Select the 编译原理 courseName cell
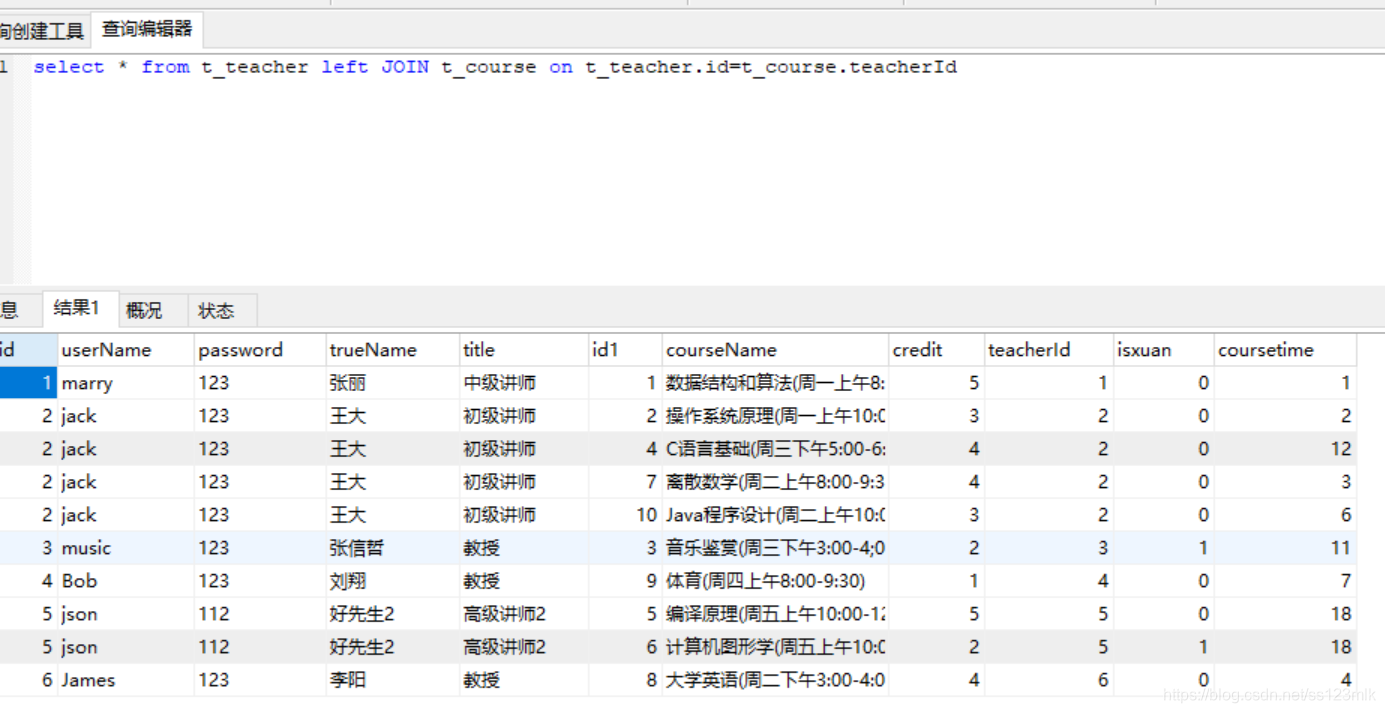1385x713 pixels. (x=775, y=614)
